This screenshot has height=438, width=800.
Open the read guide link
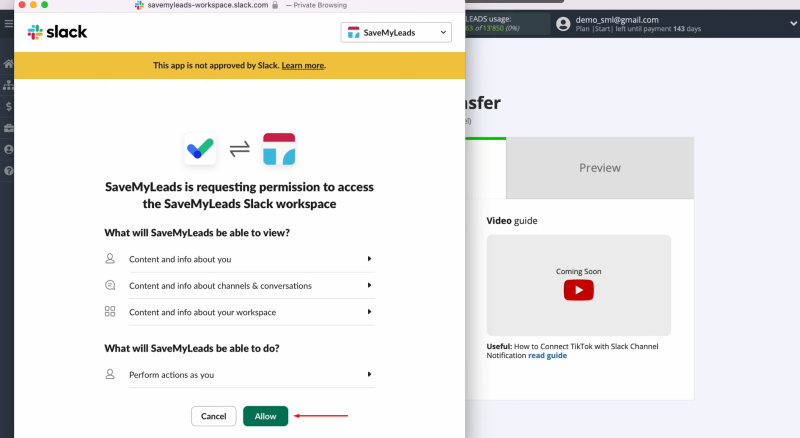547,355
